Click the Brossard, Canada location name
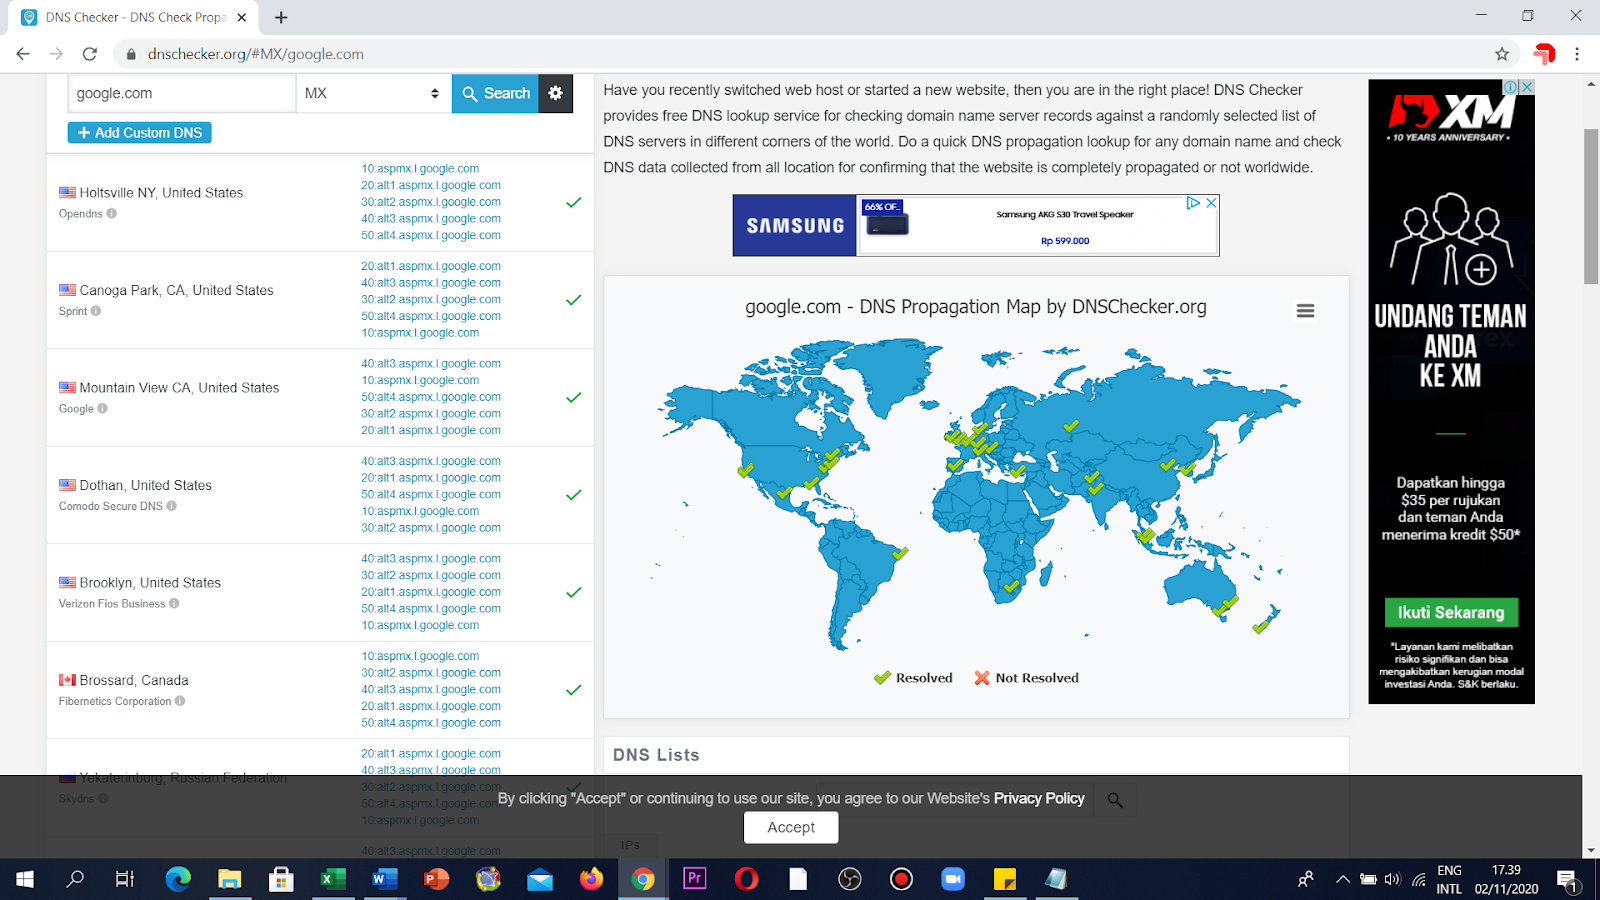1600x900 pixels. pos(134,680)
